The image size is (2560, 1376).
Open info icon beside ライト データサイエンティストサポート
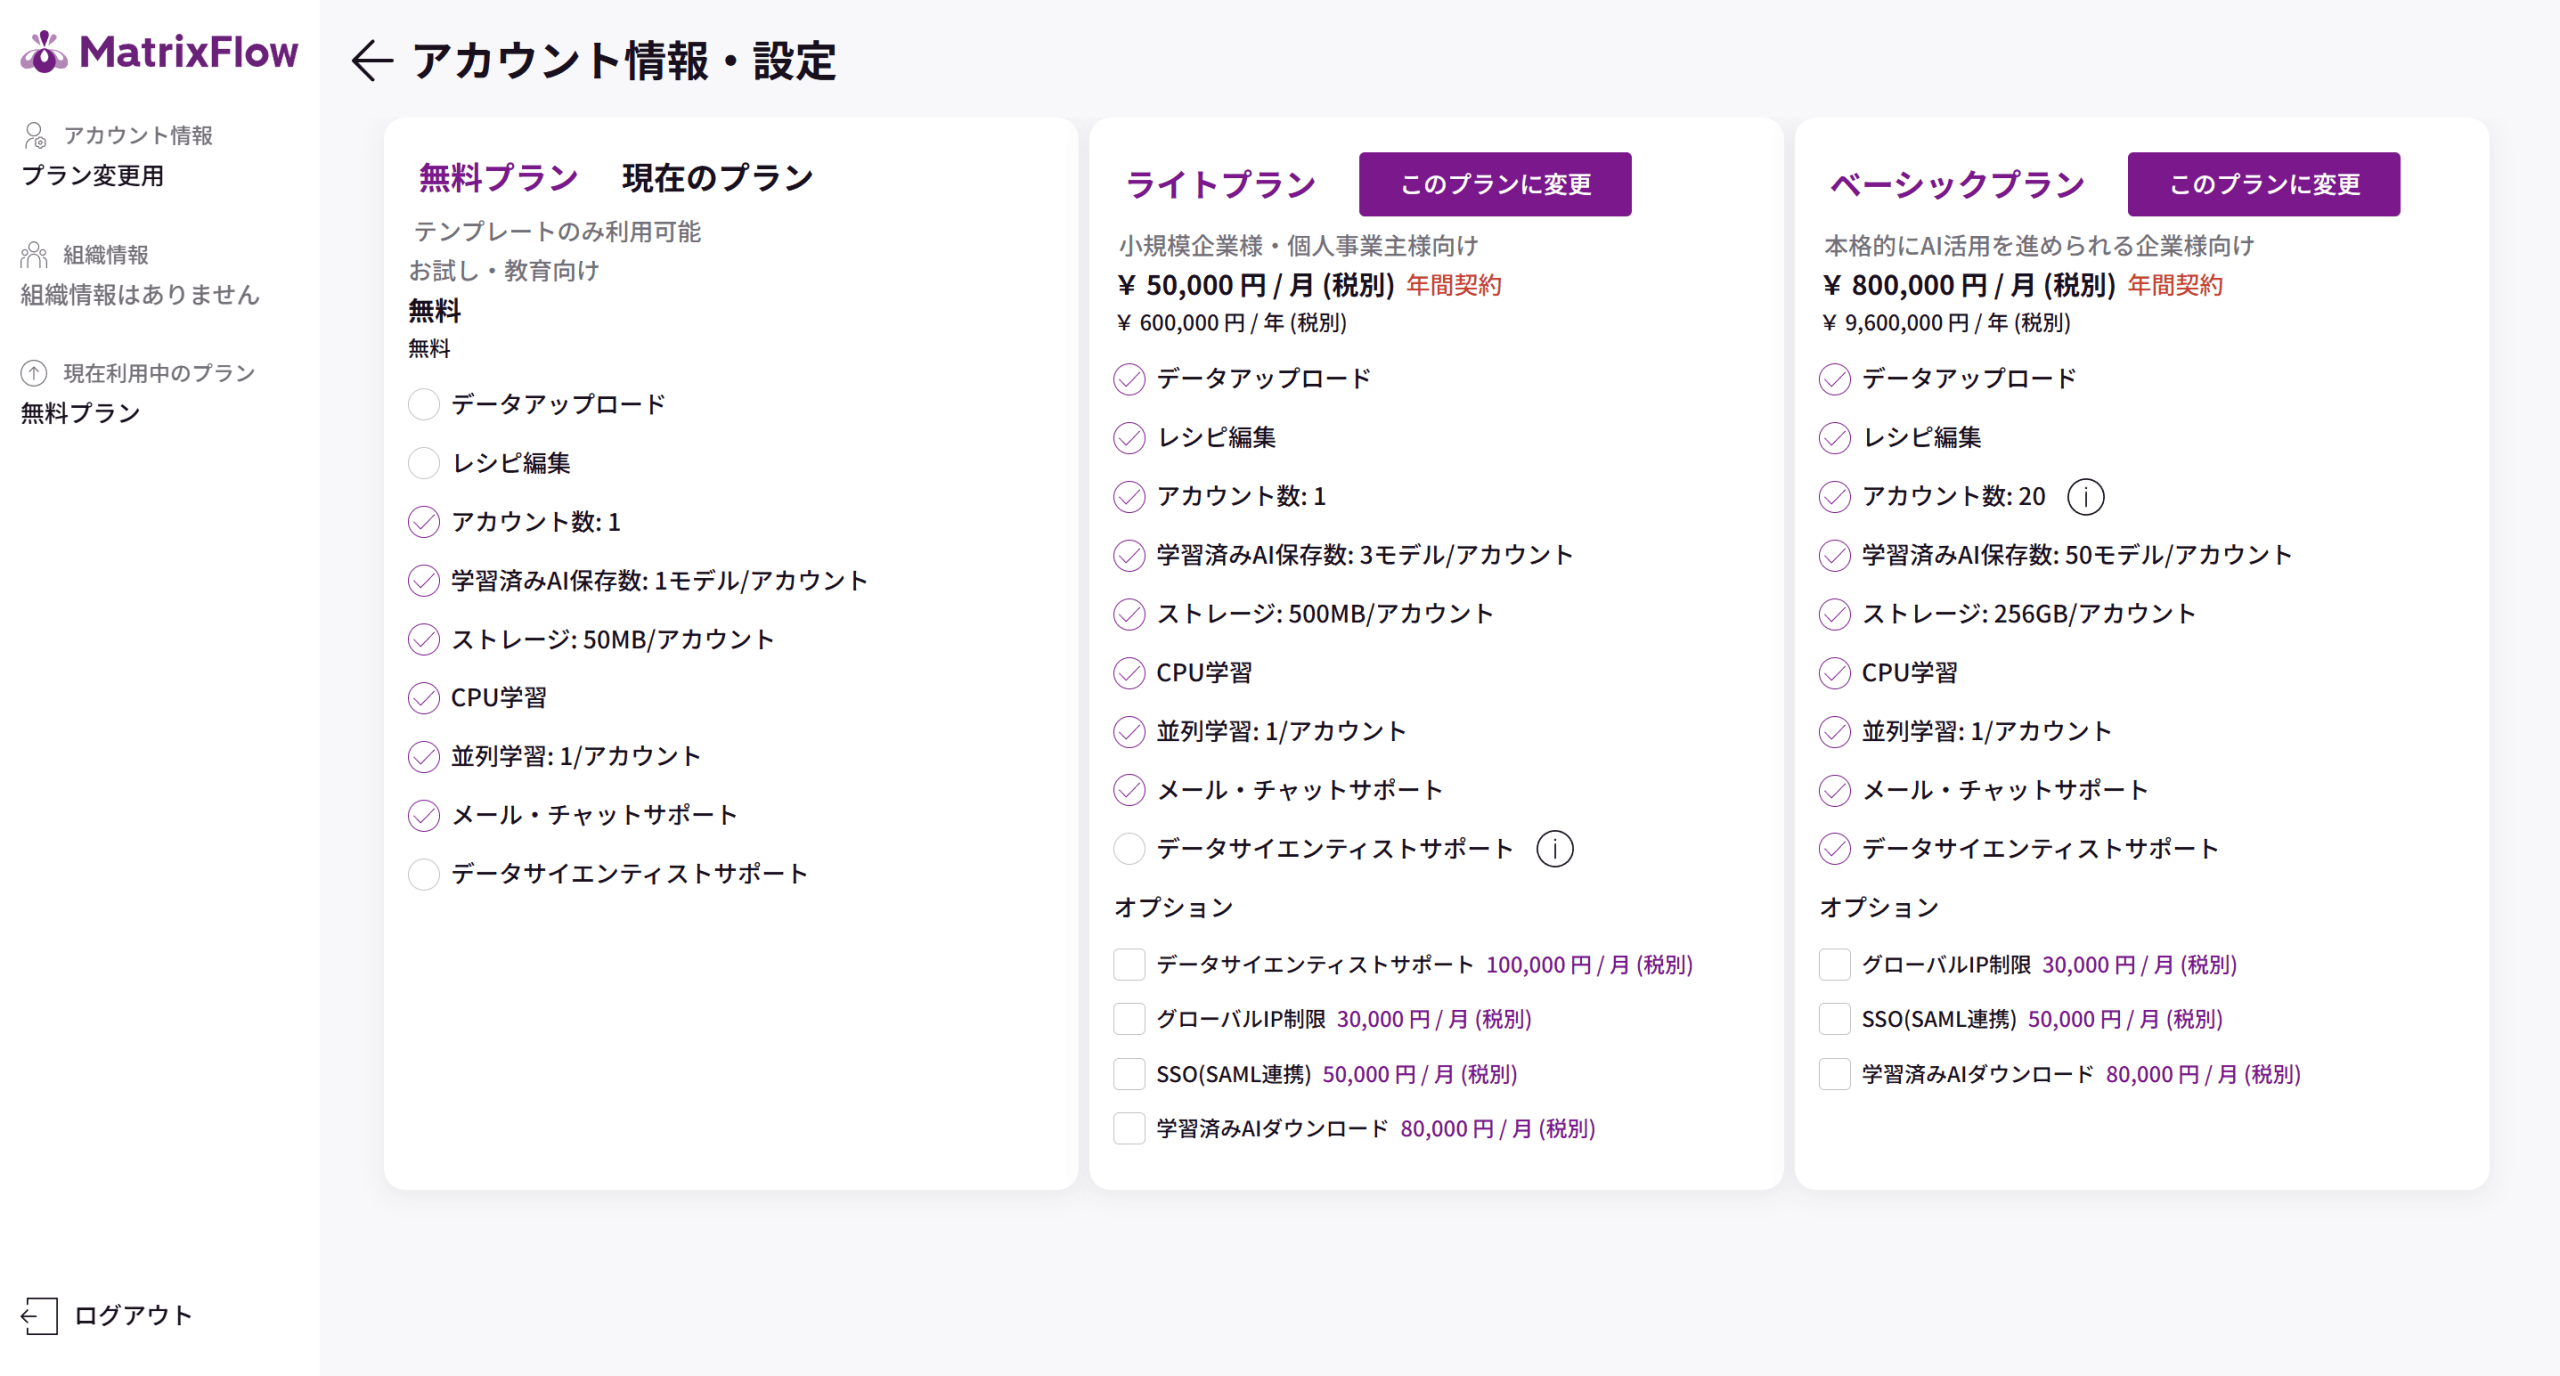[x=1555, y=849]
